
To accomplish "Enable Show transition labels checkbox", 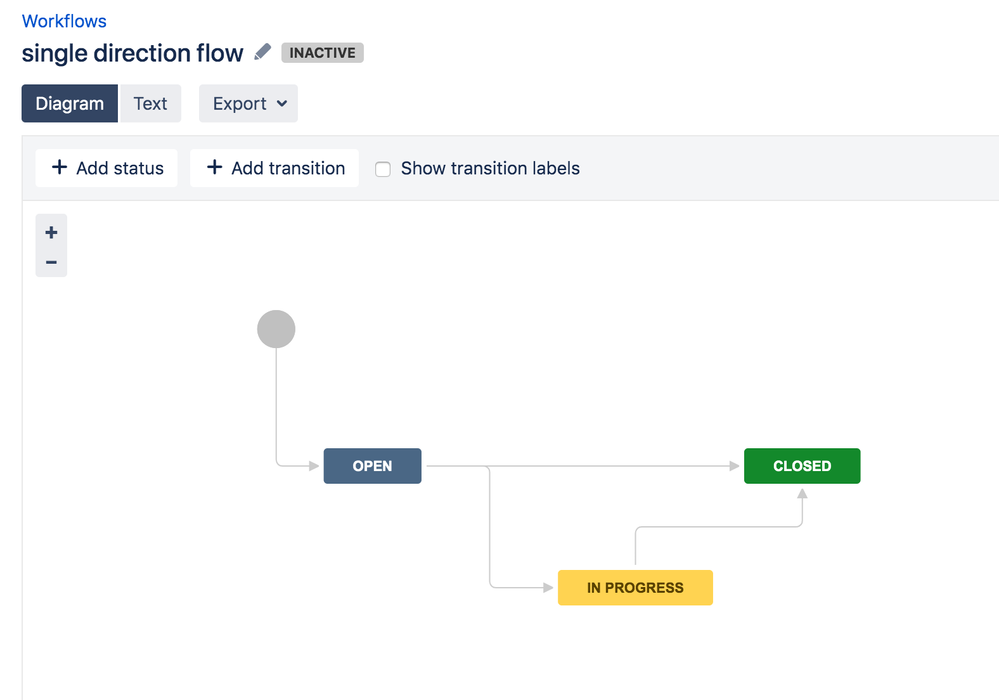I will [x=383, y=169].
